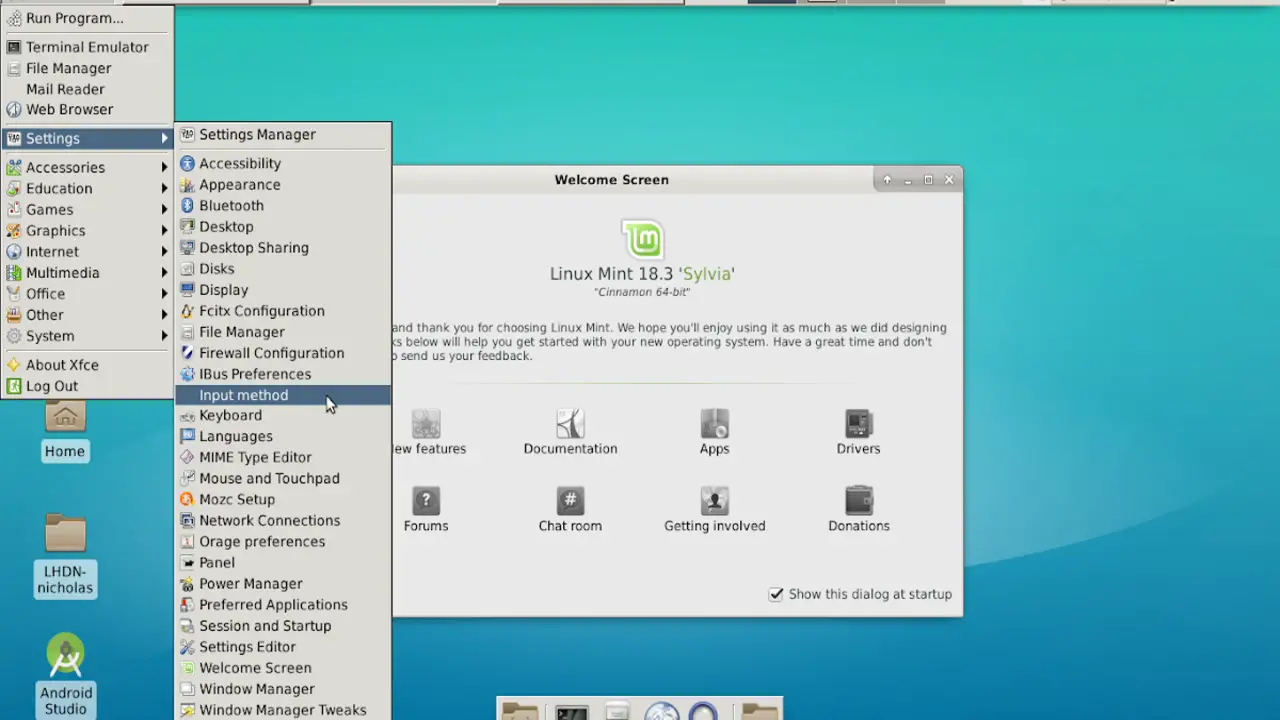Open Keyboard settings entry
The width and height of the screenshot is (1280, 720).
[x=283, y=415]
